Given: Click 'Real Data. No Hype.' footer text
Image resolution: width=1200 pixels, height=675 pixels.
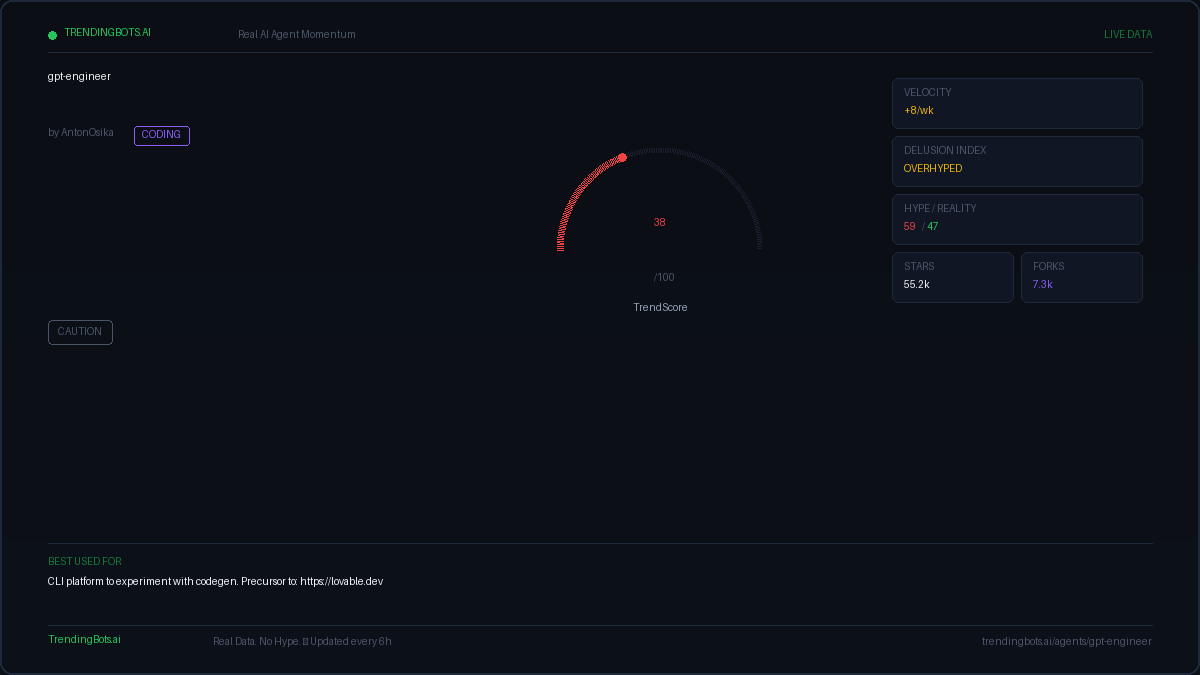Looking at the screenshot, I should click(x=256, y=642).
